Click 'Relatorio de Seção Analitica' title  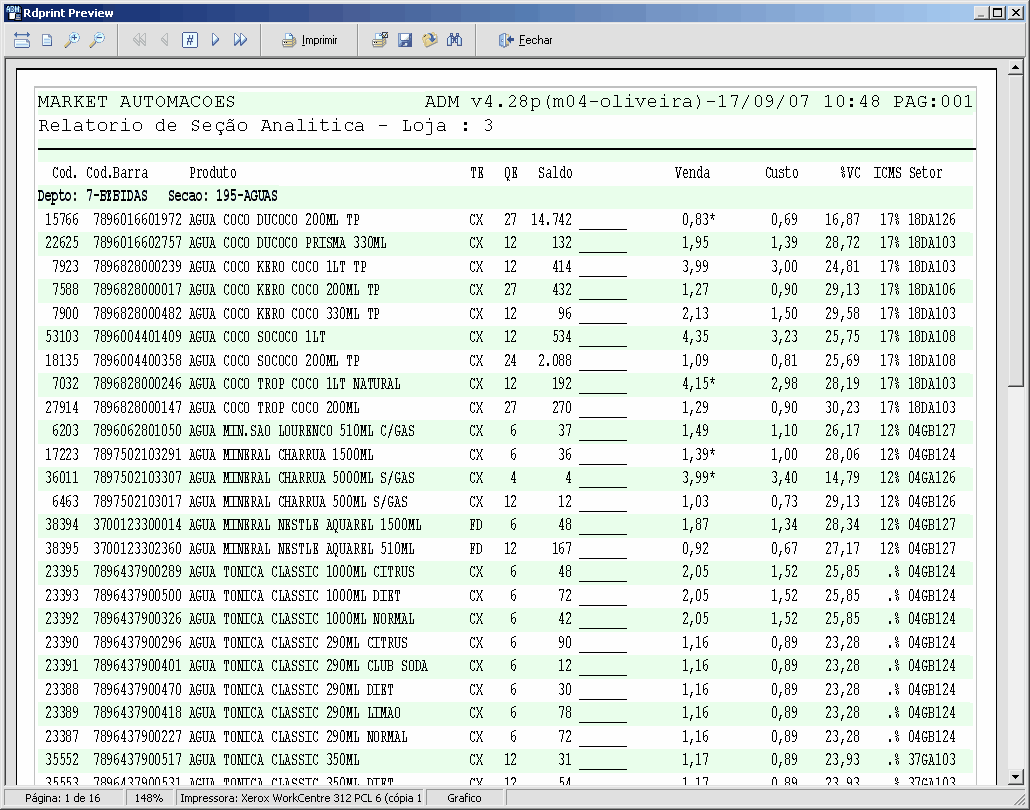pyautogui.click(x=201, y=125)
